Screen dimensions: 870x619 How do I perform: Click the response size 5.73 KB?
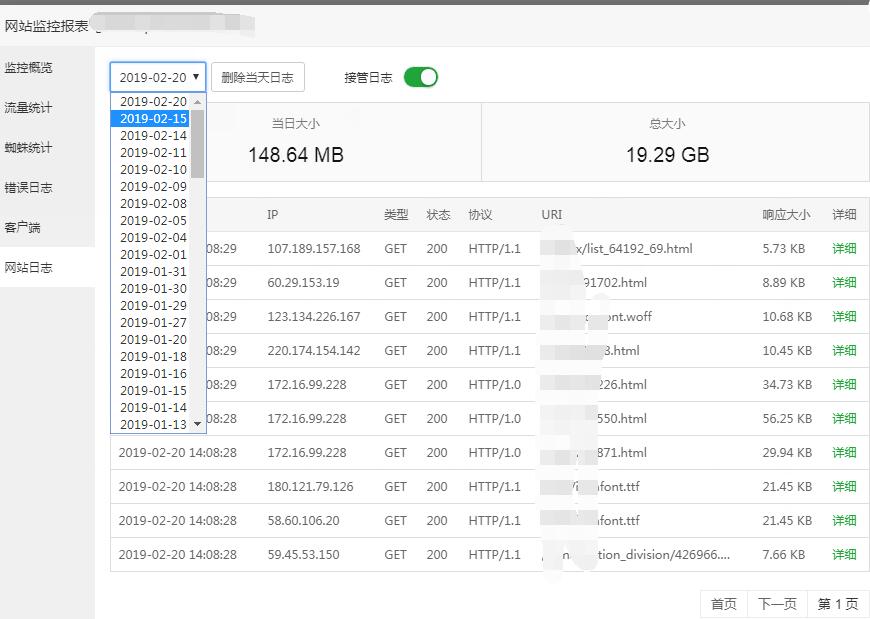[783, 248]
